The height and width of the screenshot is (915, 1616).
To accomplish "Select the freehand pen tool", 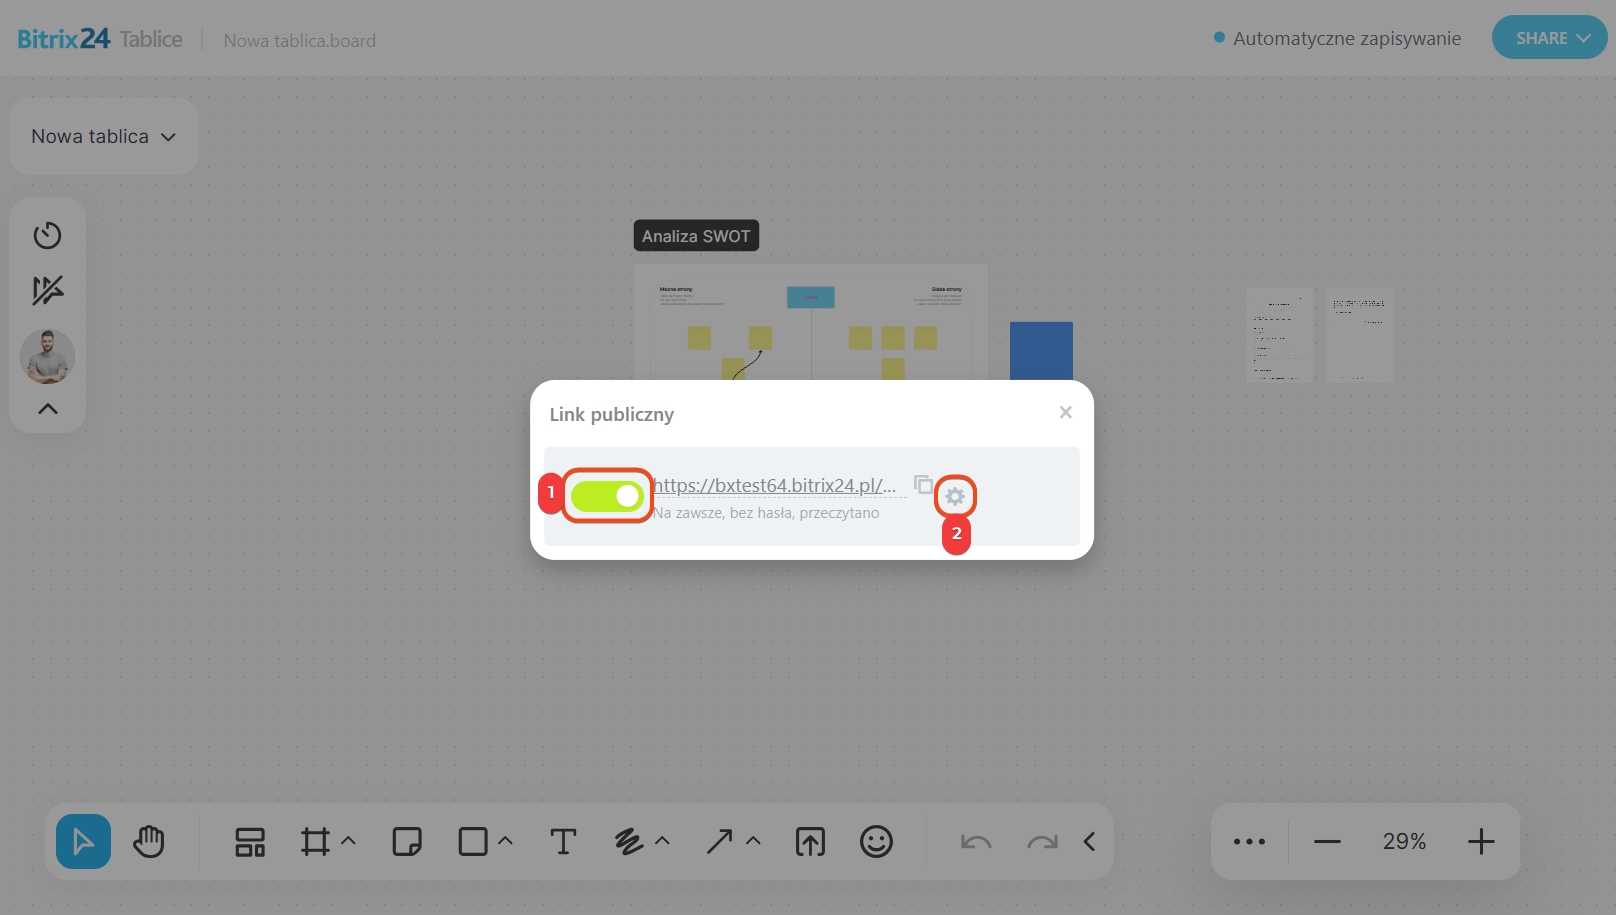I will tap(629, 842).
